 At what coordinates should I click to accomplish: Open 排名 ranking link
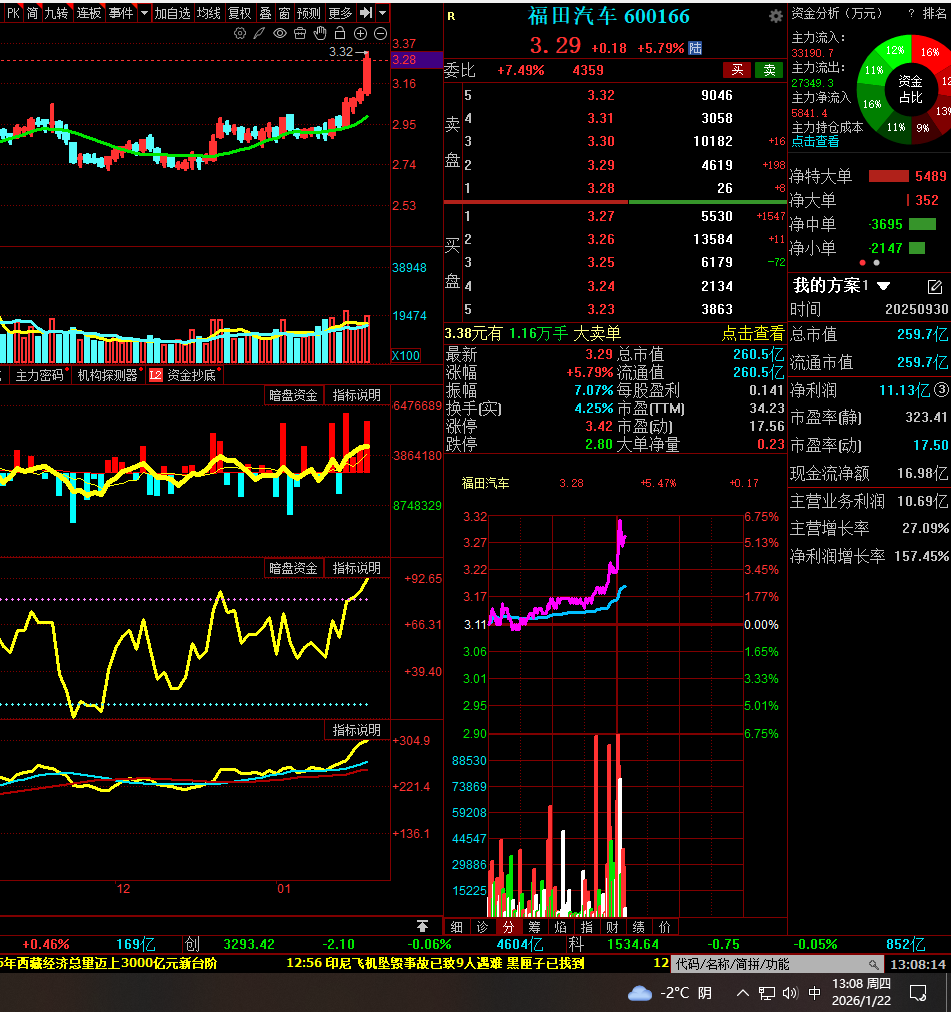(934, 13)
